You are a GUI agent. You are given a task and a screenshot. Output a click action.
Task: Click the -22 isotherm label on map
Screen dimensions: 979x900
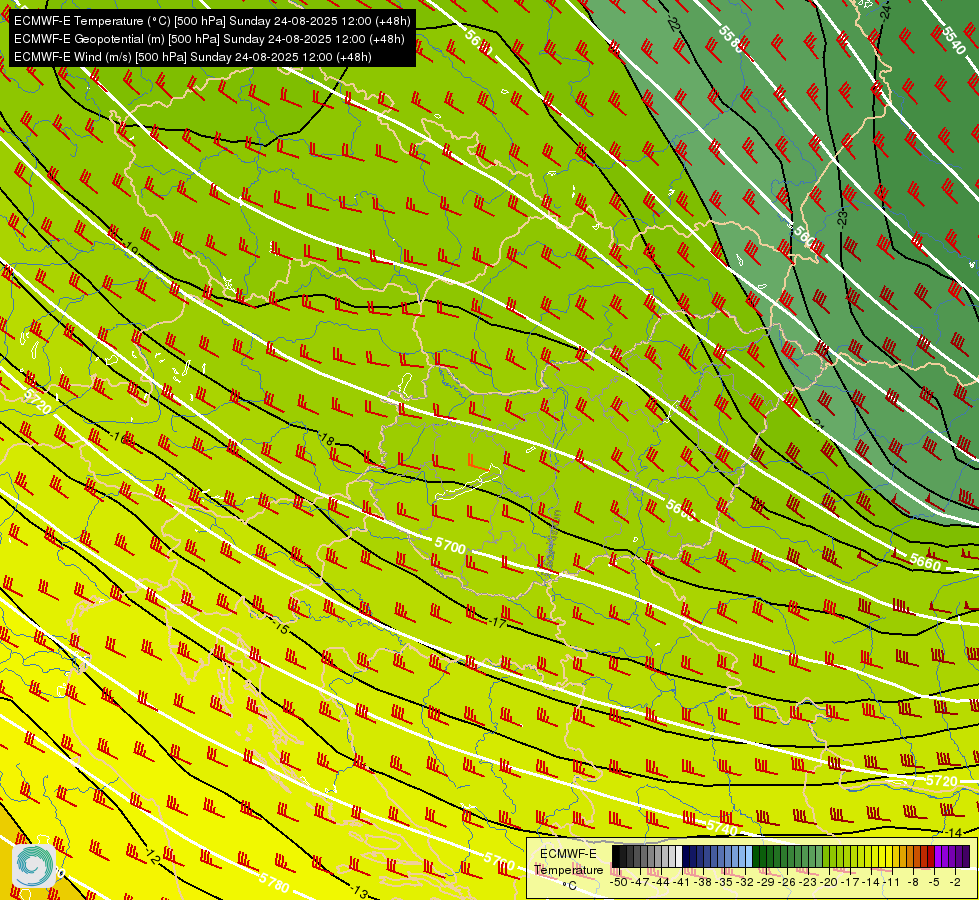(673, 24)
